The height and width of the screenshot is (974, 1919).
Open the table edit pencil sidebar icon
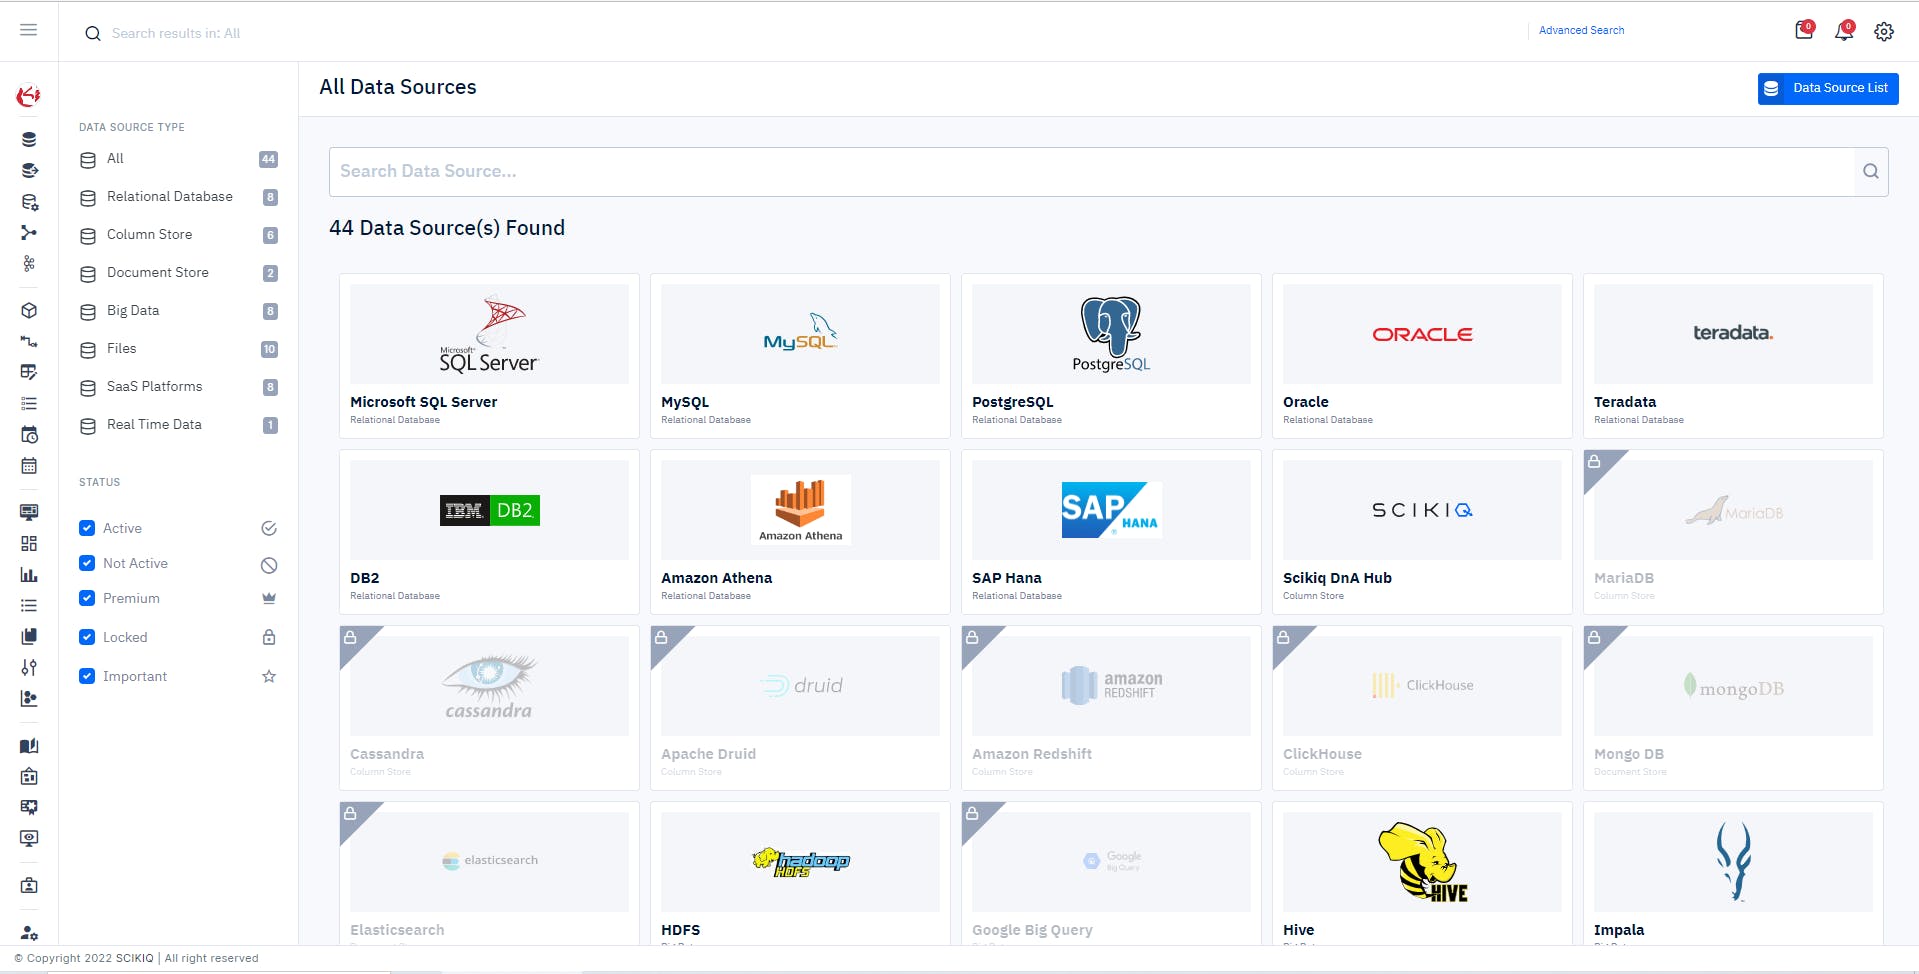click(29, 372)
